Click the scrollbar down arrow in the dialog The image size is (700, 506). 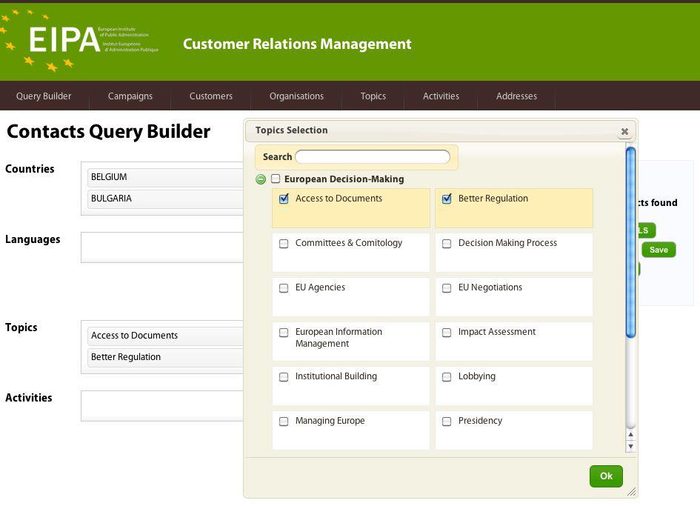pyautogui.click(x=630, y=445)
